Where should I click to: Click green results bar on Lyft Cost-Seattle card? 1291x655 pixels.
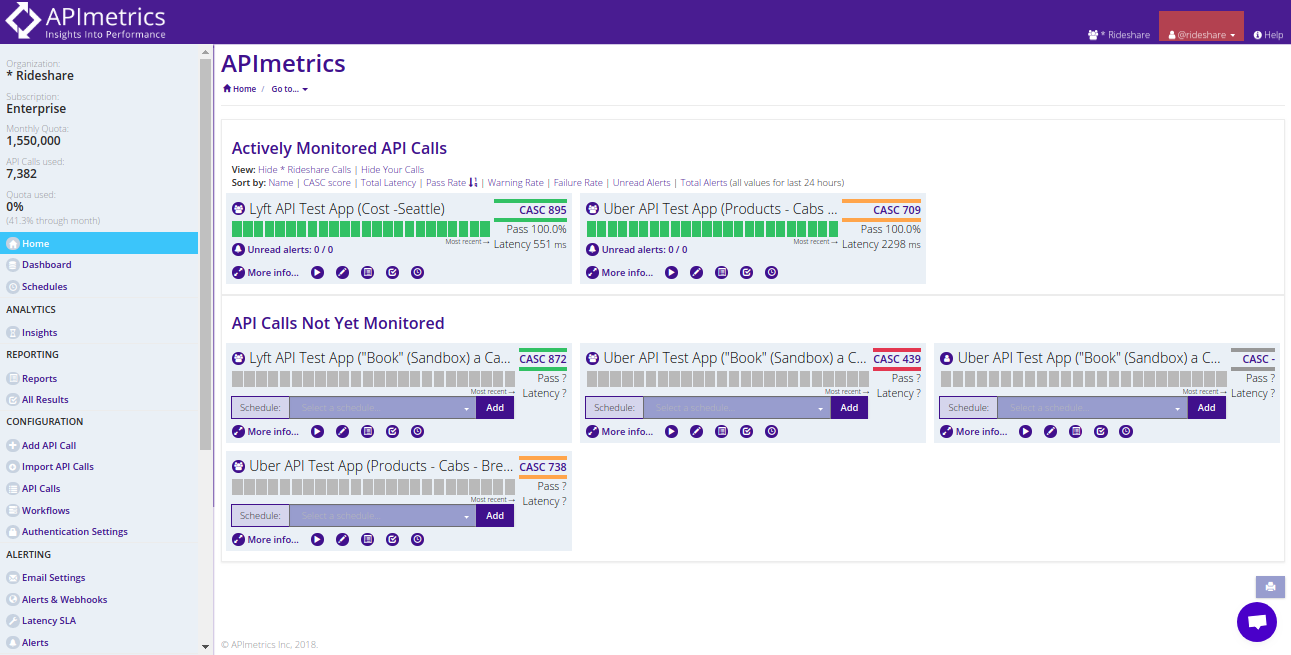tap(363, 229)
